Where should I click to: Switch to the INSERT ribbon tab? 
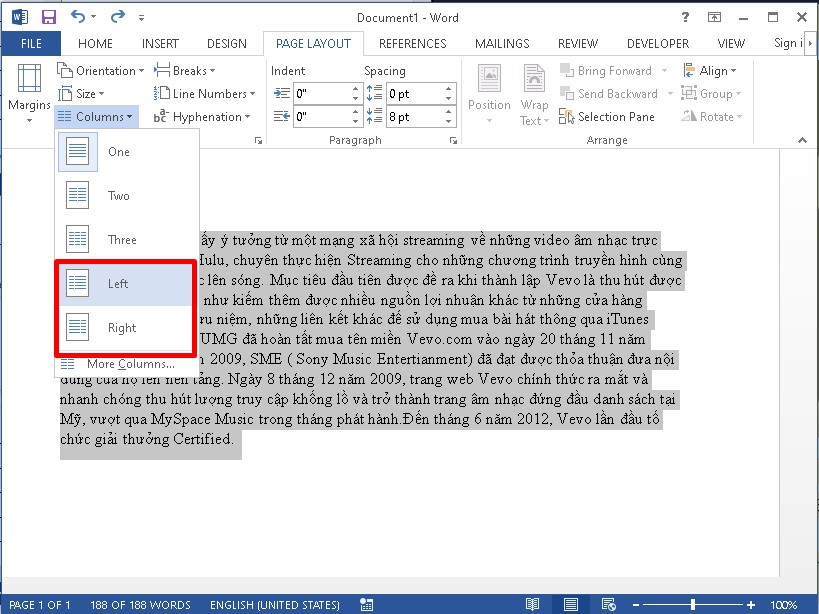coord(160,44)
